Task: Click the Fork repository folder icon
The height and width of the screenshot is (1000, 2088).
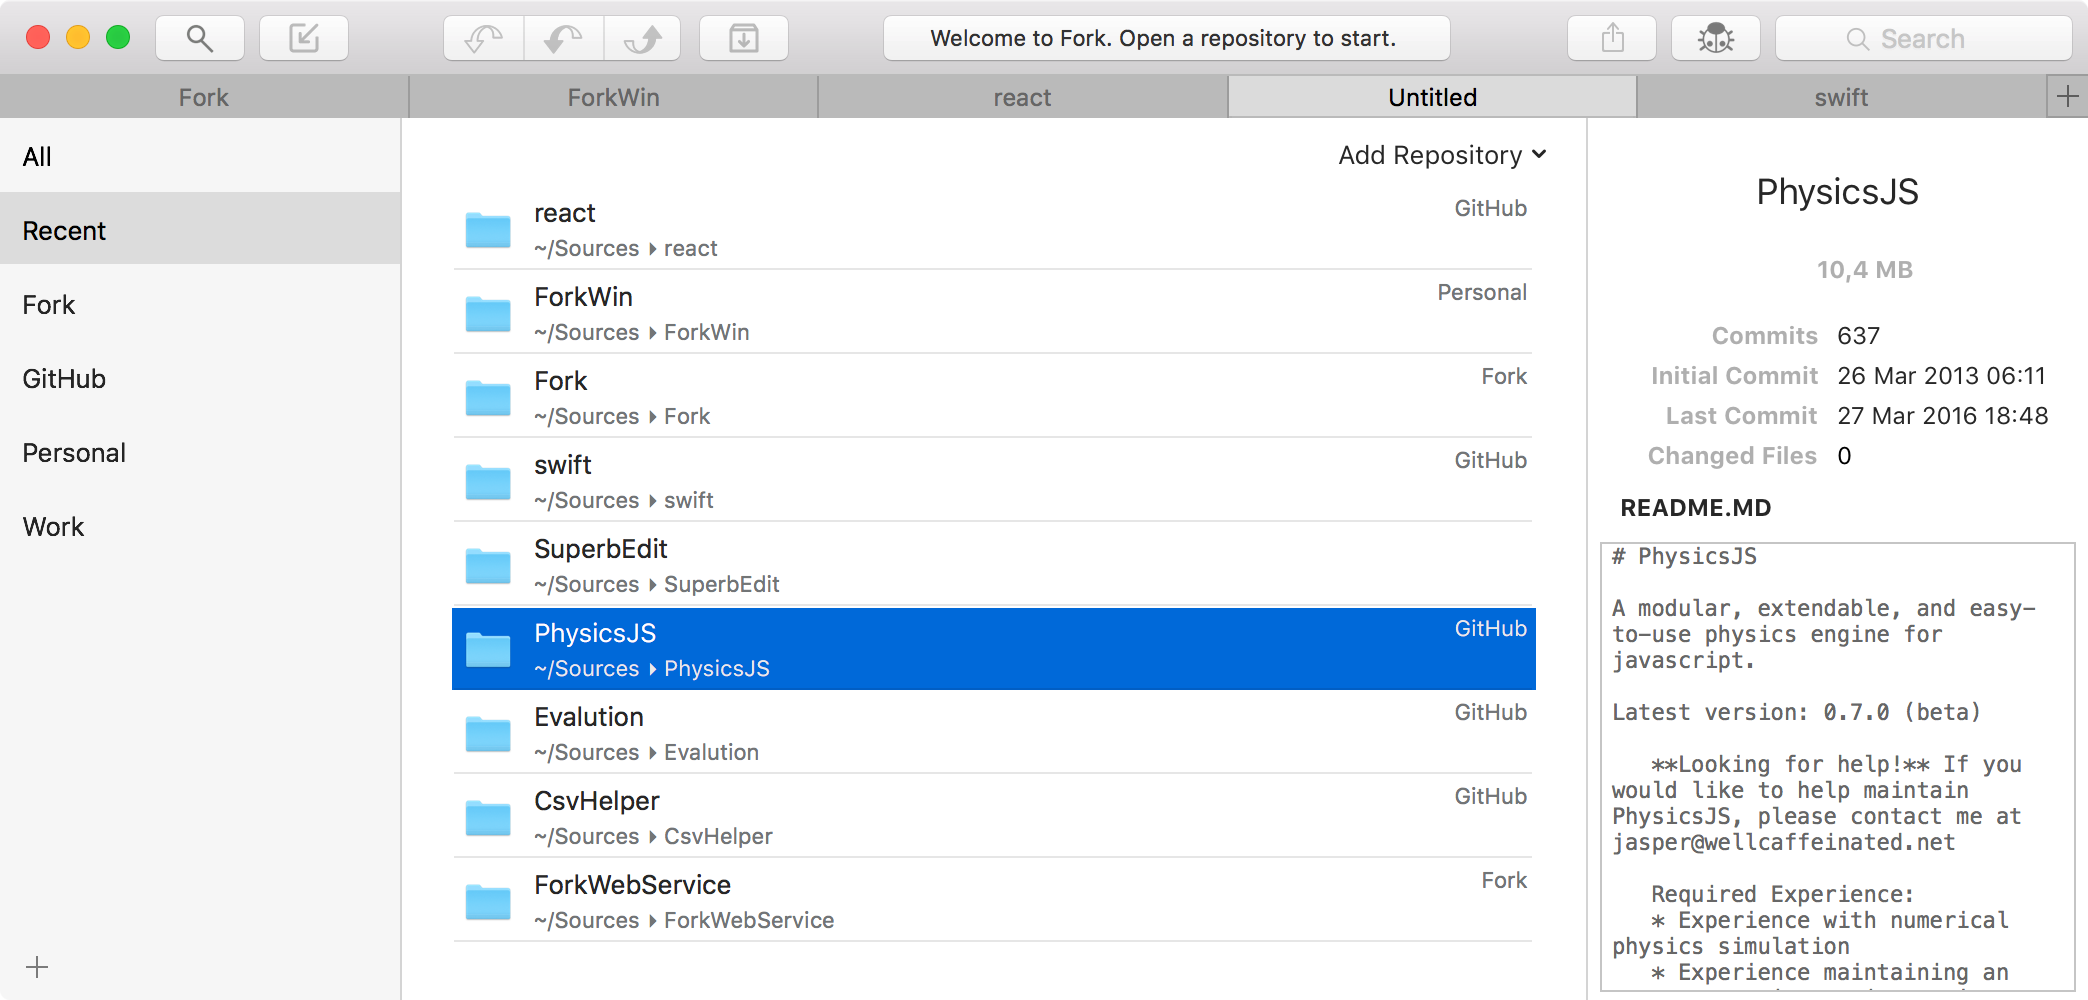Action: click(488, 397)
